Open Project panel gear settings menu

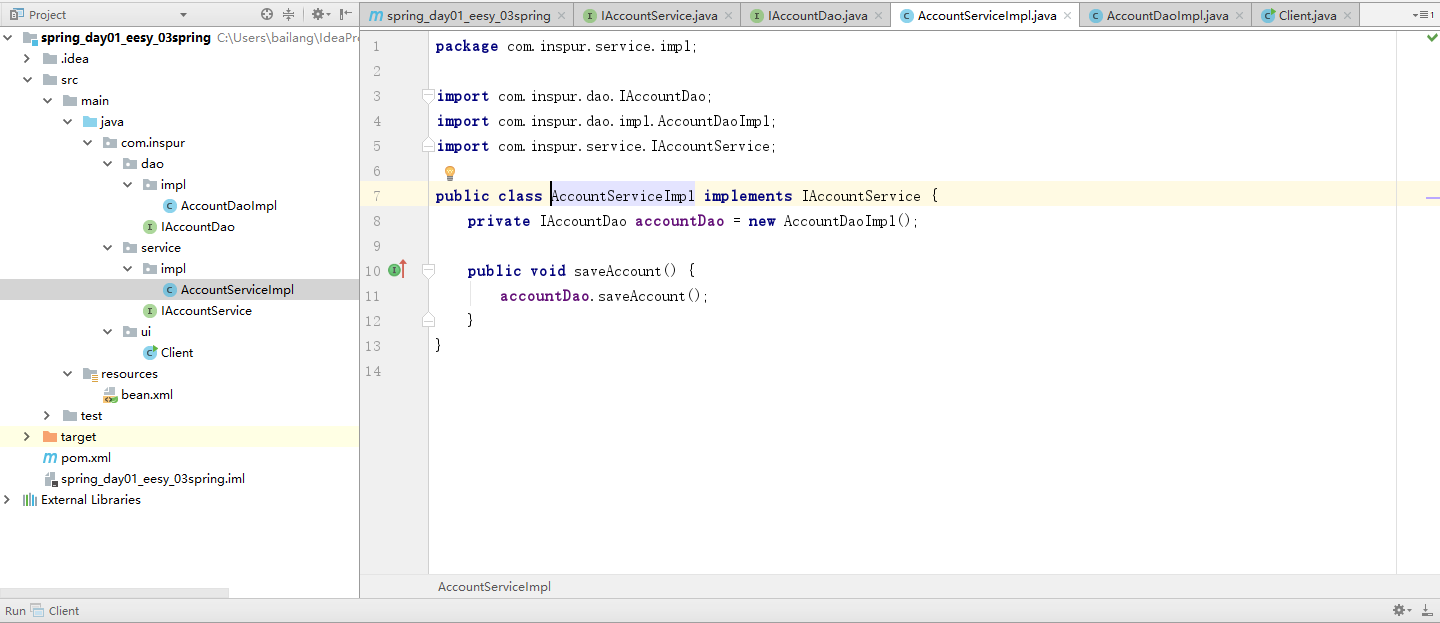319,14
